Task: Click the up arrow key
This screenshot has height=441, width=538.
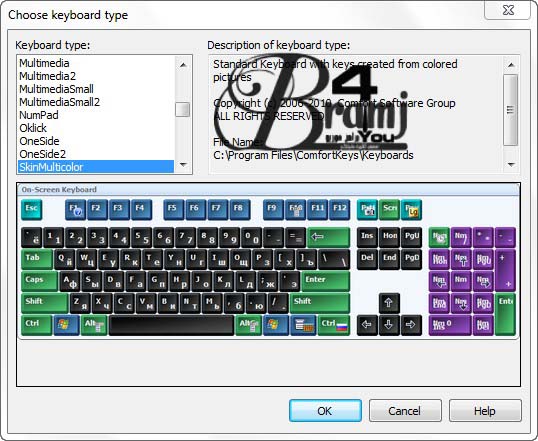Action: pos(389,303)
